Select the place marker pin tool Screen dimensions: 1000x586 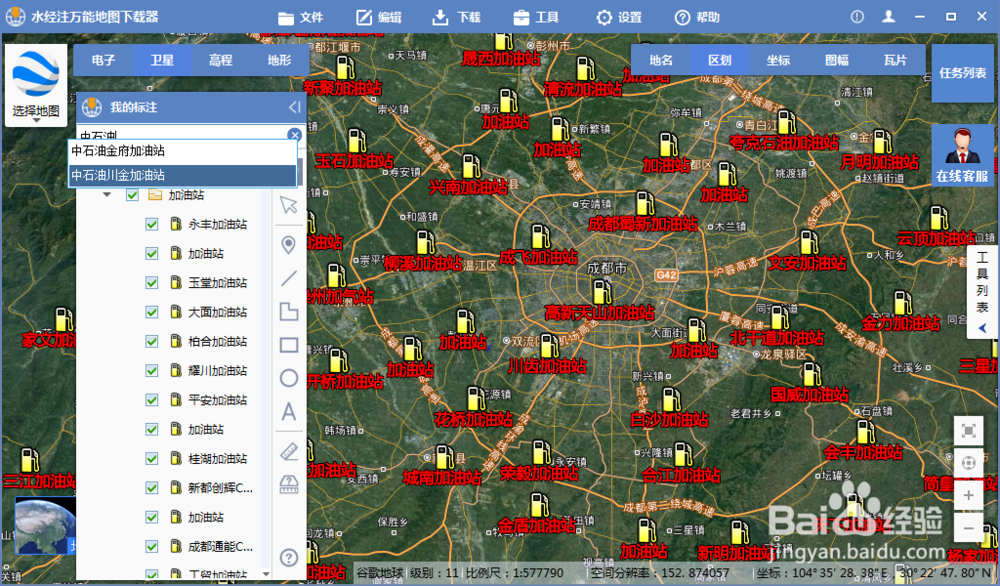pos(289,245)
